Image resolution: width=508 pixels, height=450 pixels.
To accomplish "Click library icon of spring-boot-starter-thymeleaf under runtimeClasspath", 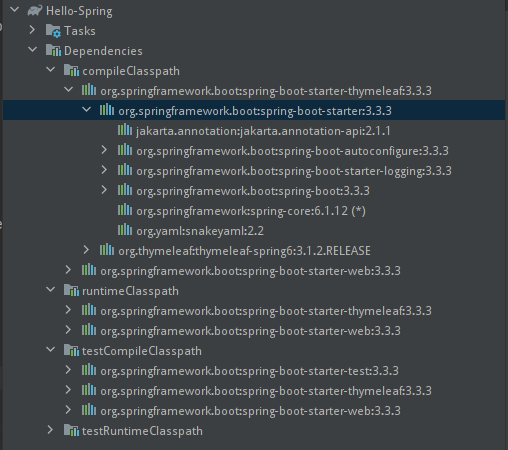I will point(89,310).
